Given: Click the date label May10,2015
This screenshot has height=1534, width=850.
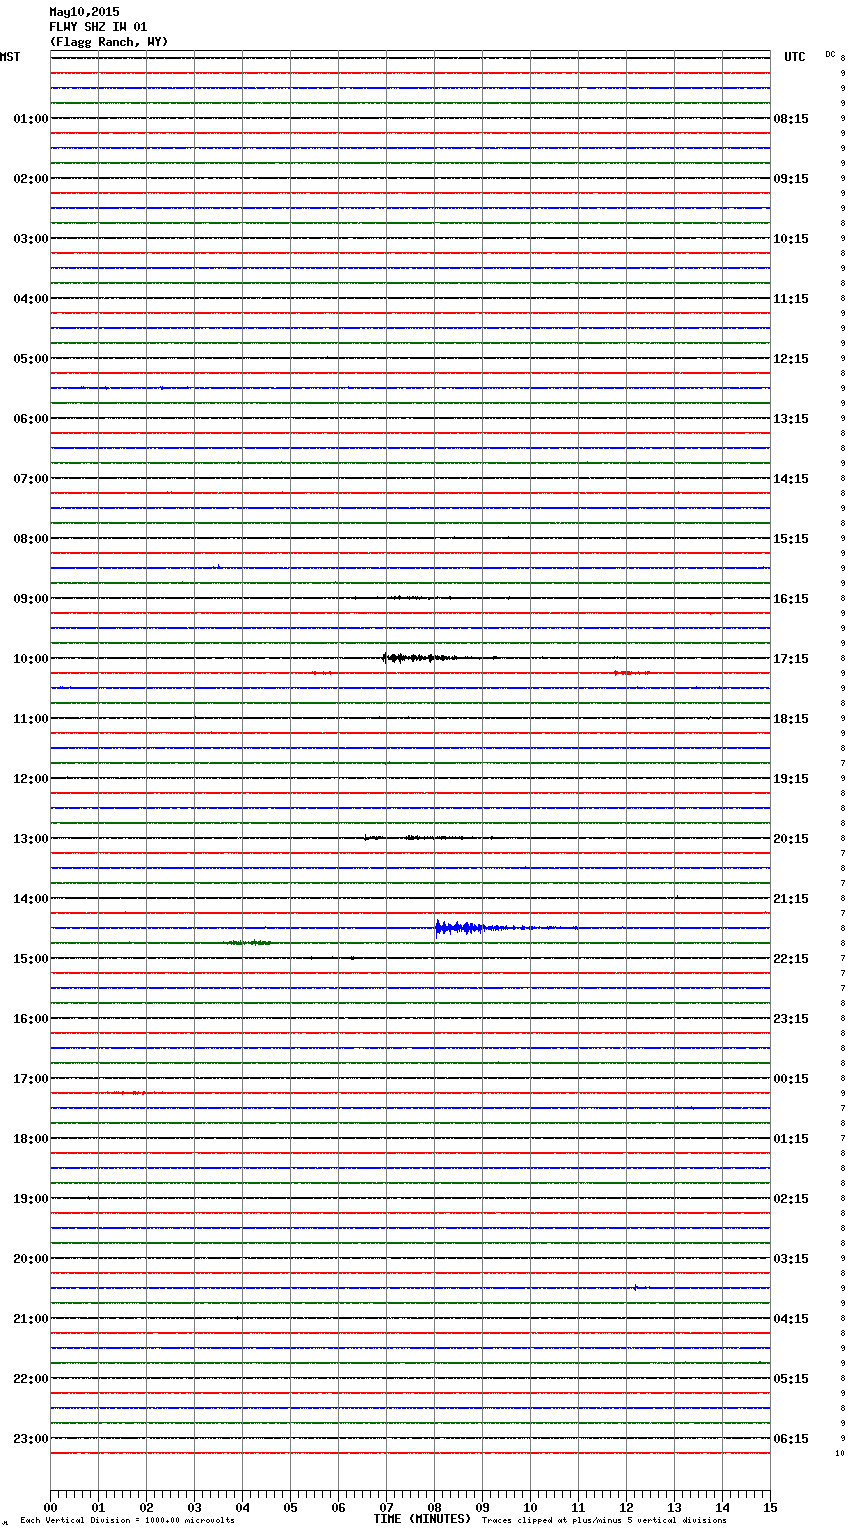Looking at the screenshot, I should click(x=84, y=12).
